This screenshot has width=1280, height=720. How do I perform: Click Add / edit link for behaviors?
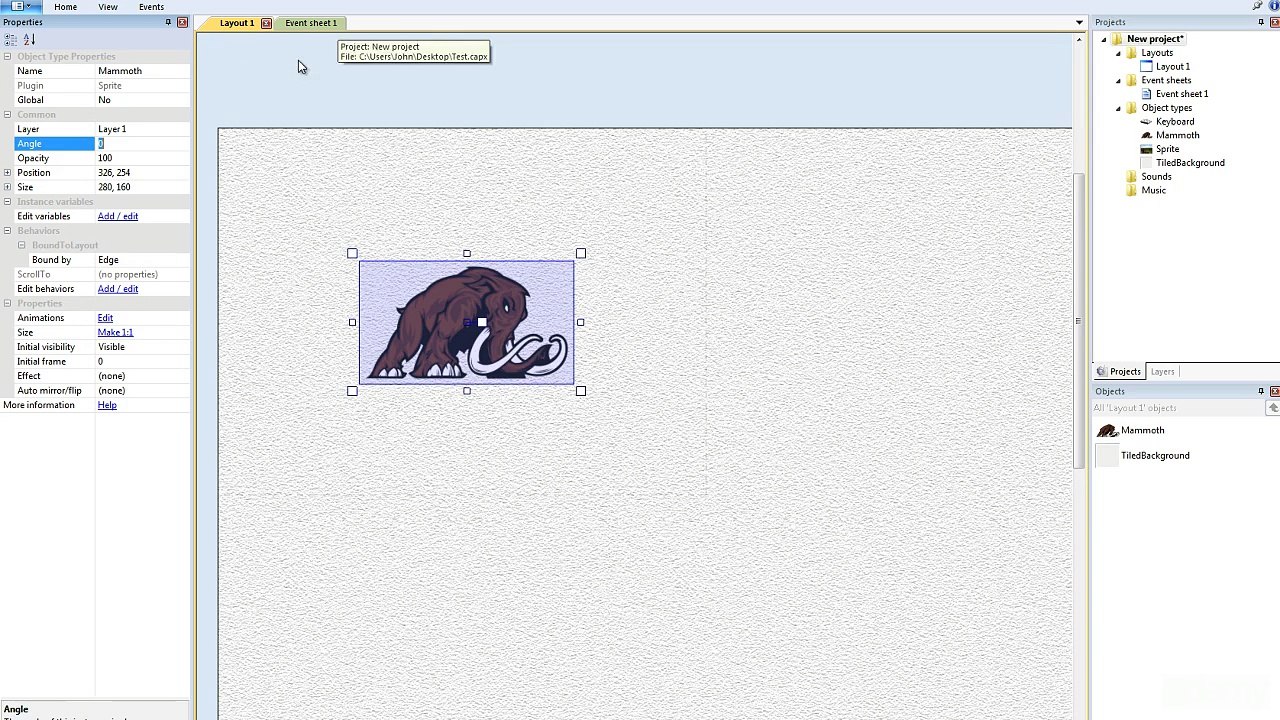pos(118,289)
